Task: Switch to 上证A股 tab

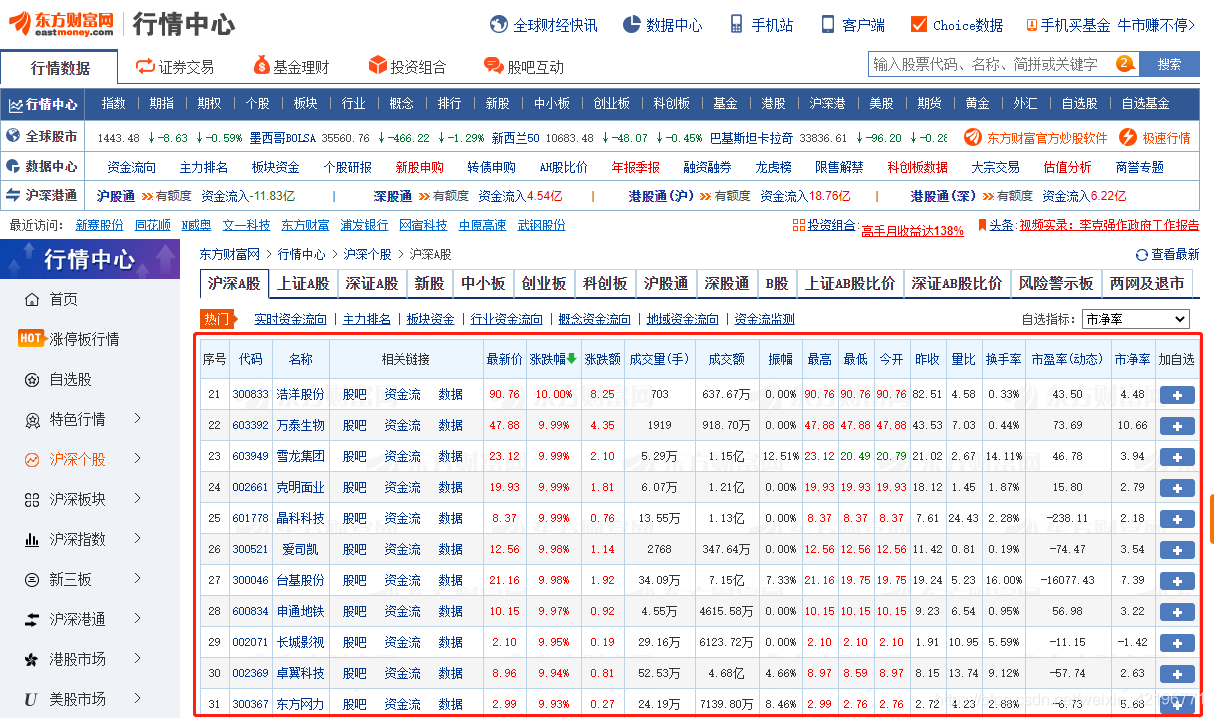Action: 303,284
